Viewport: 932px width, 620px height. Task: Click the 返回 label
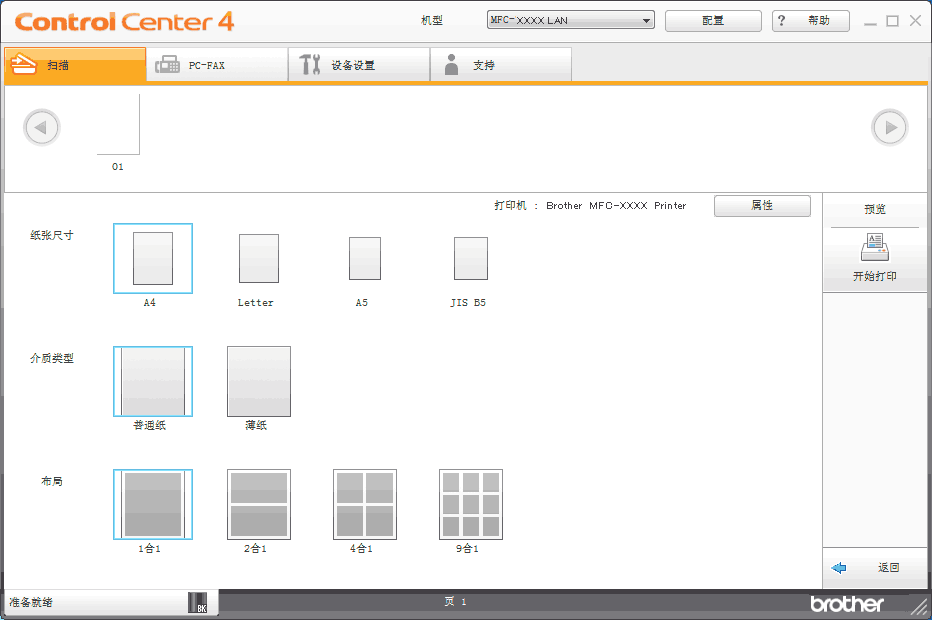(889, 568)
